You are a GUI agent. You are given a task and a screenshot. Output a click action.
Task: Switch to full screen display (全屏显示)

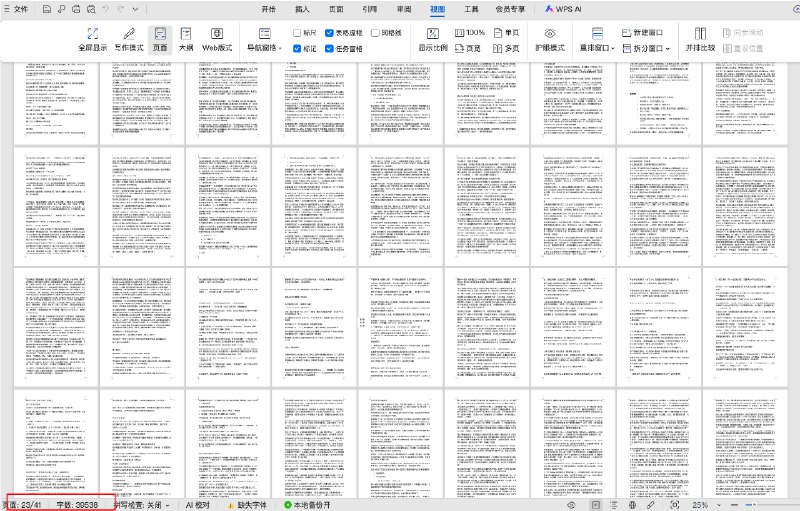(92, 38)
